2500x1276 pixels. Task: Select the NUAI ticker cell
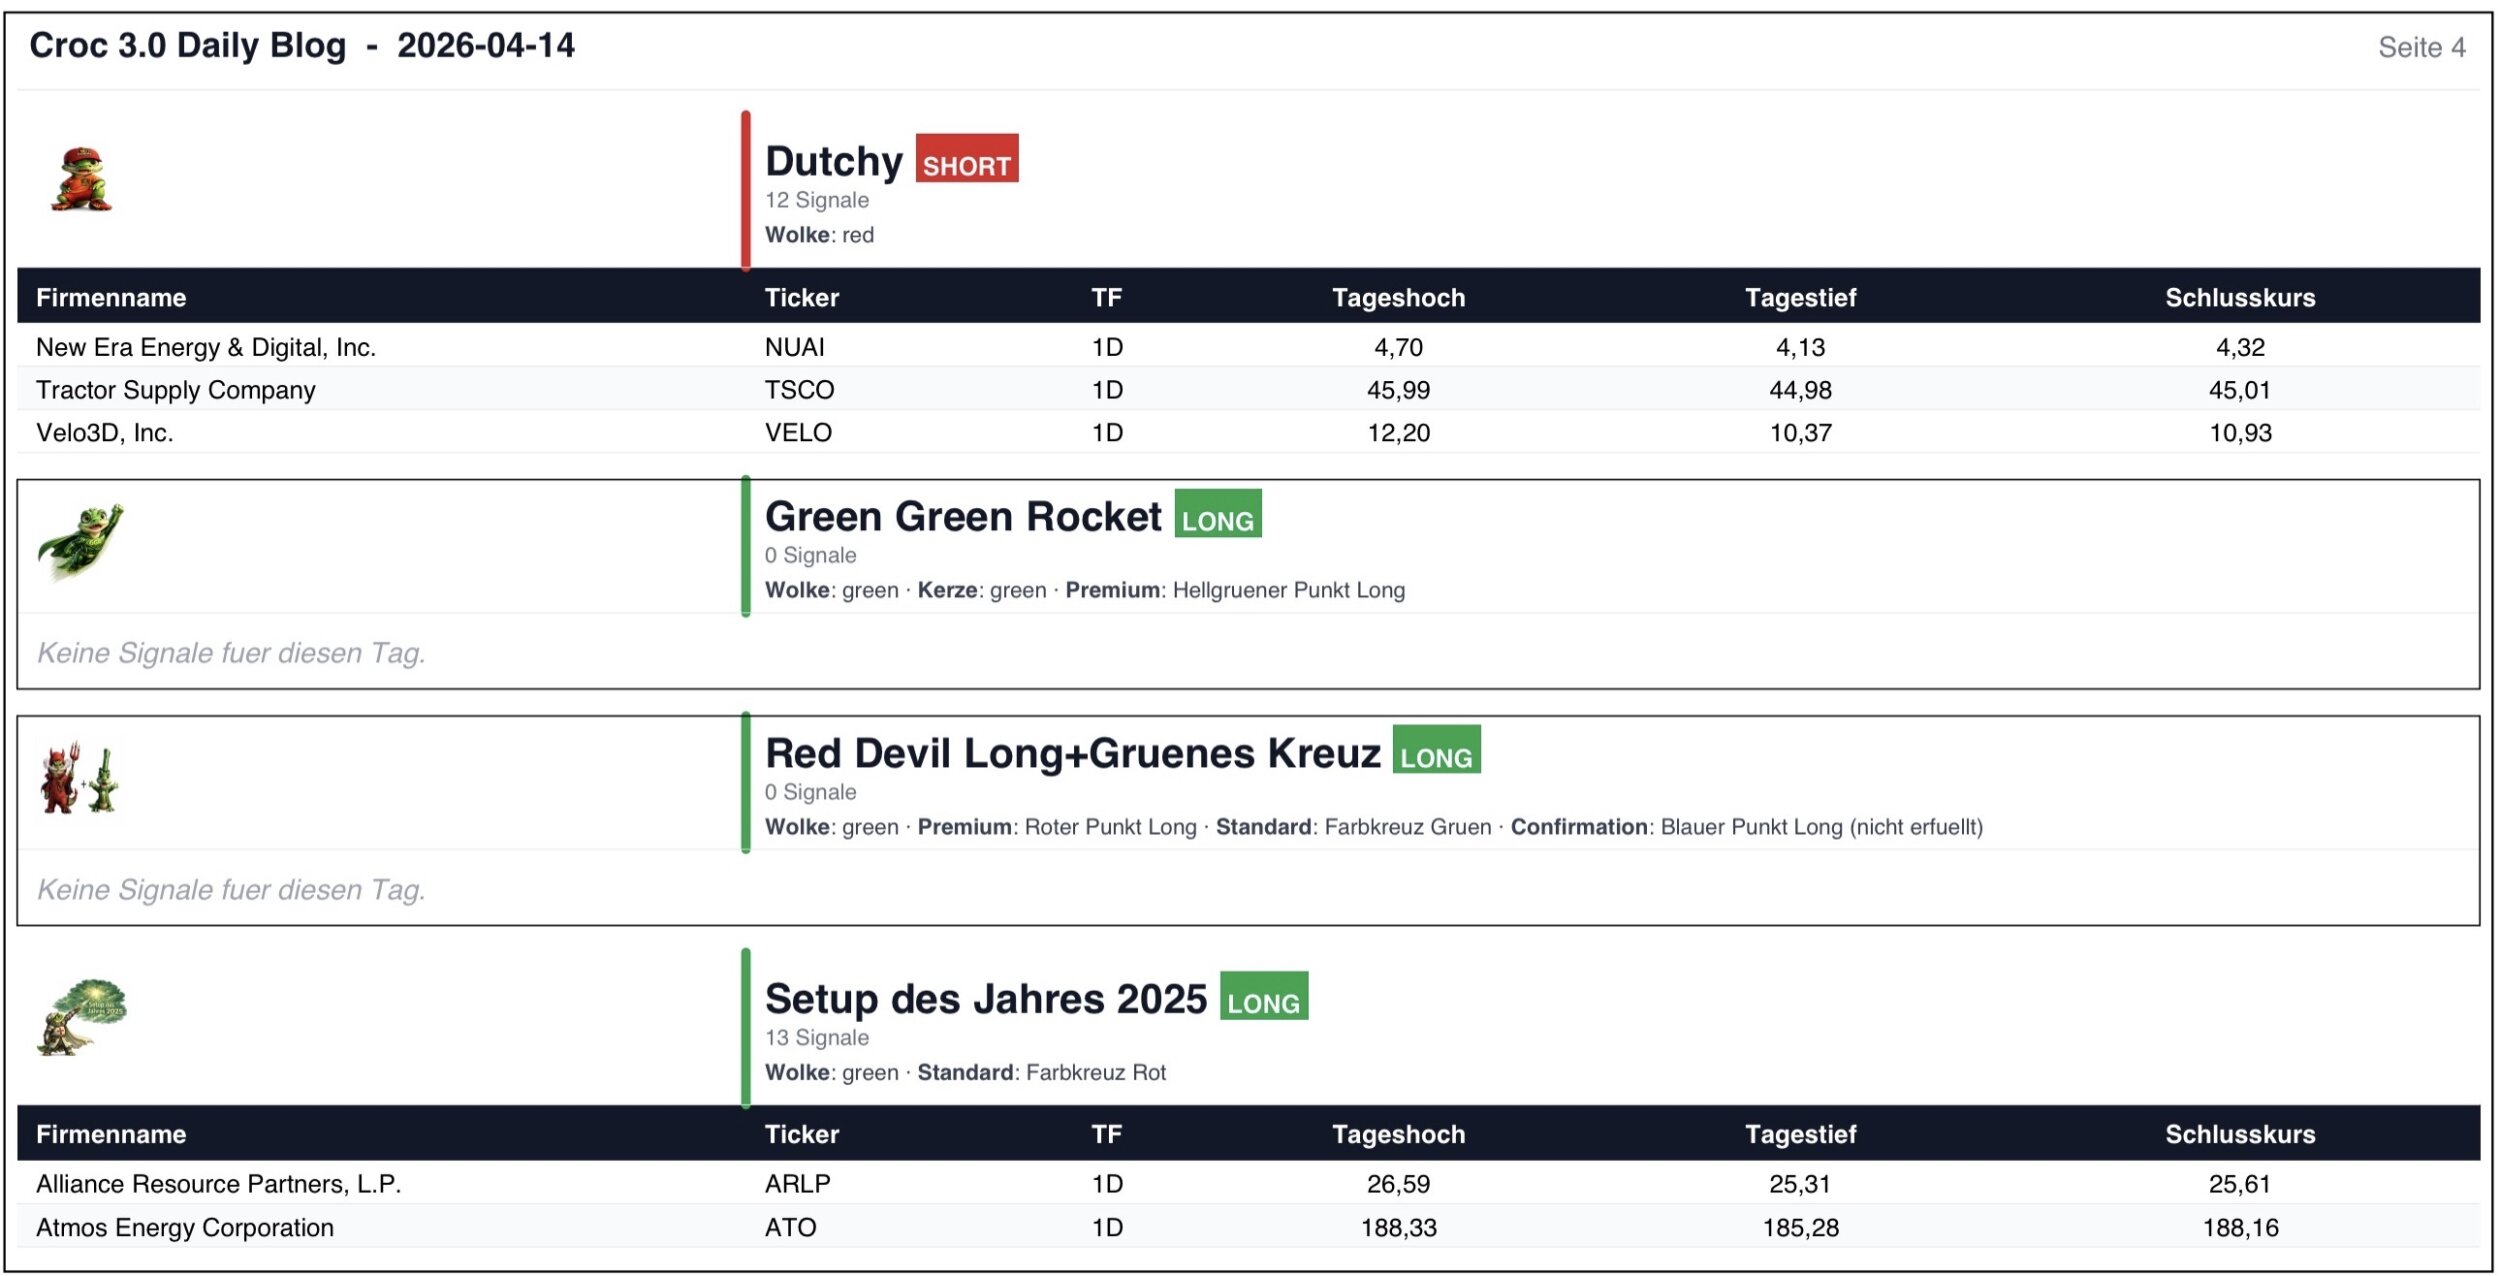pyautogui.click(x=794, y=347)
